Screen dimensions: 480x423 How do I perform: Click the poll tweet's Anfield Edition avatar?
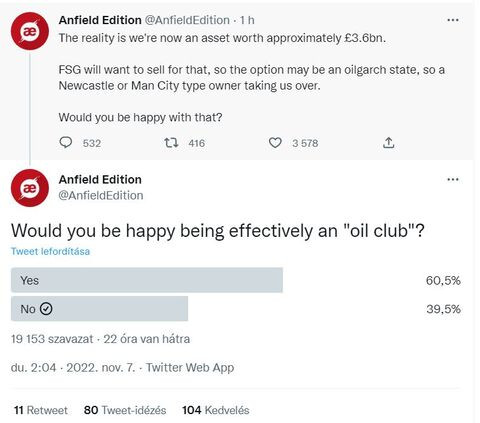30,188
